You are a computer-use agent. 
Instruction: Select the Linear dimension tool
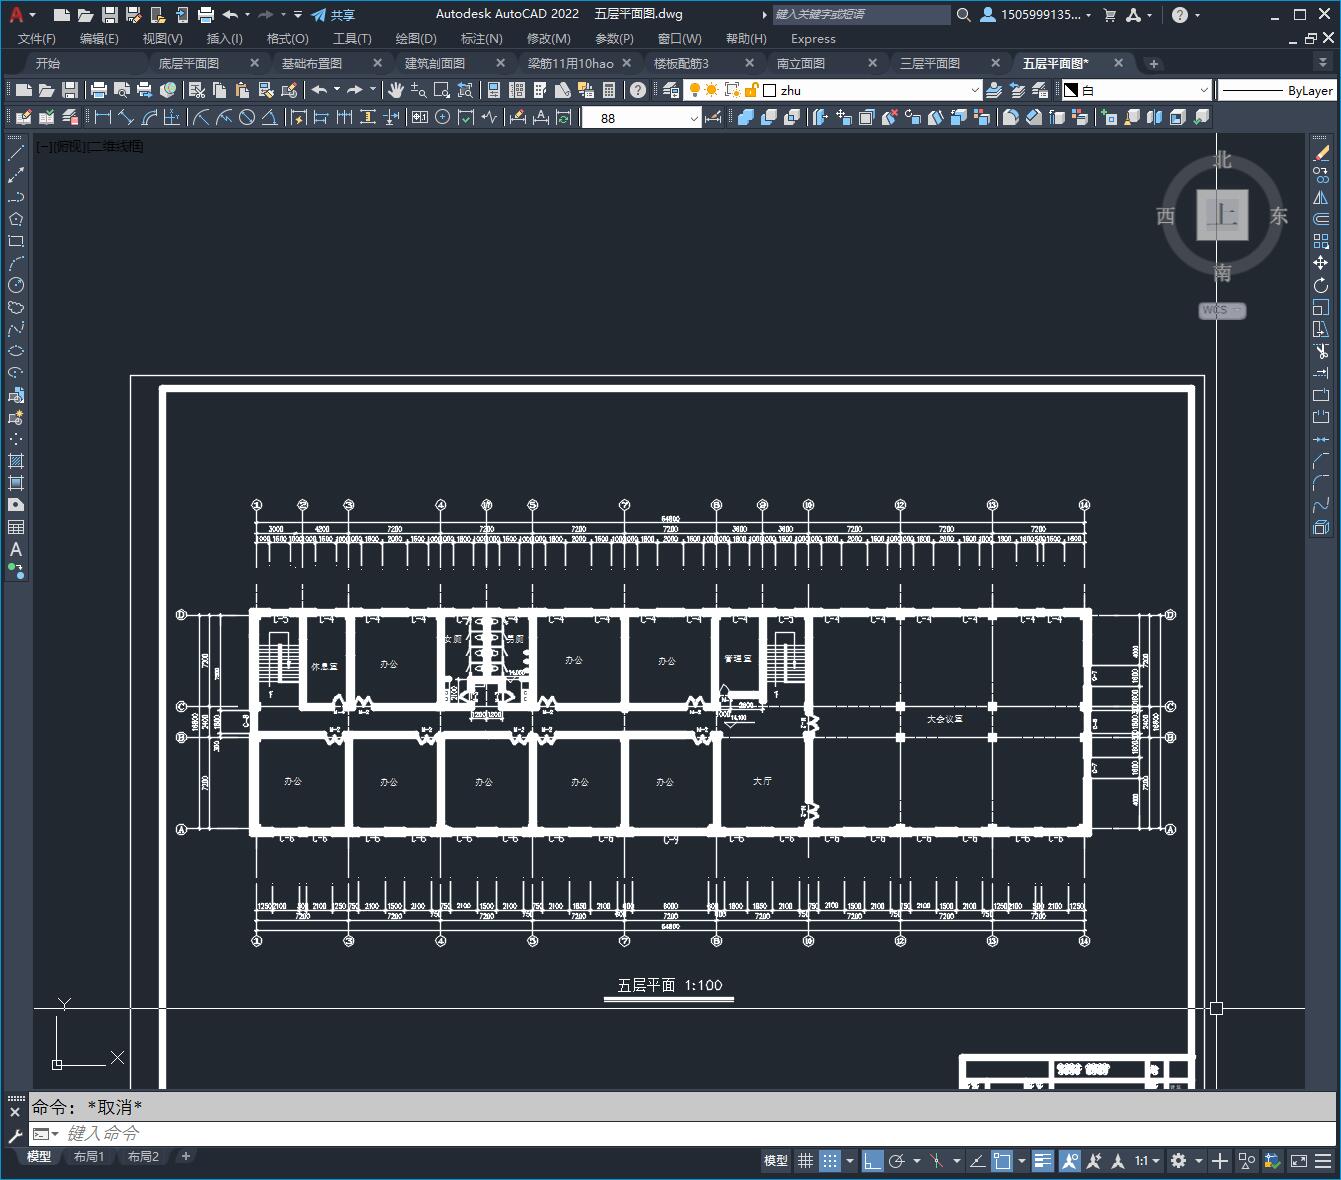(103, 118)
